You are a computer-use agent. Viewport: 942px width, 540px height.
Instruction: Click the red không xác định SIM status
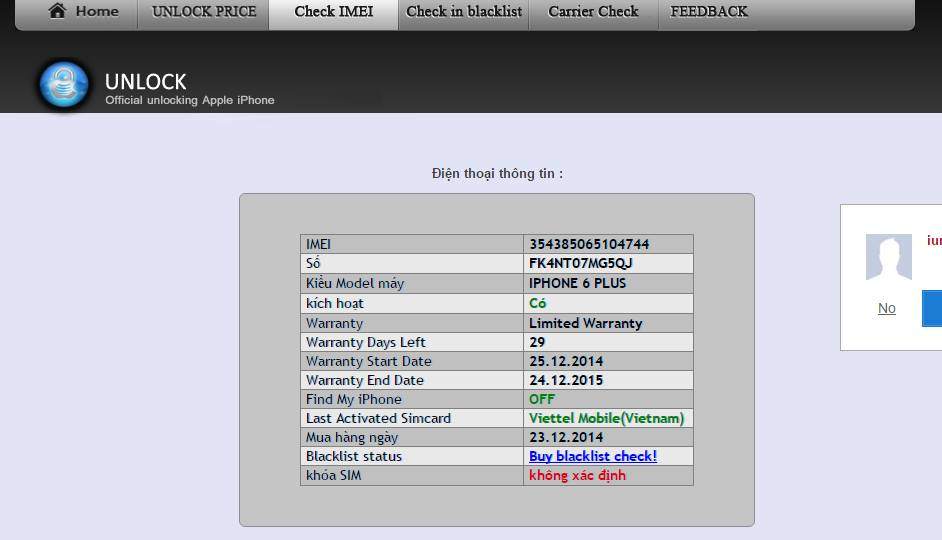(577, 476)
